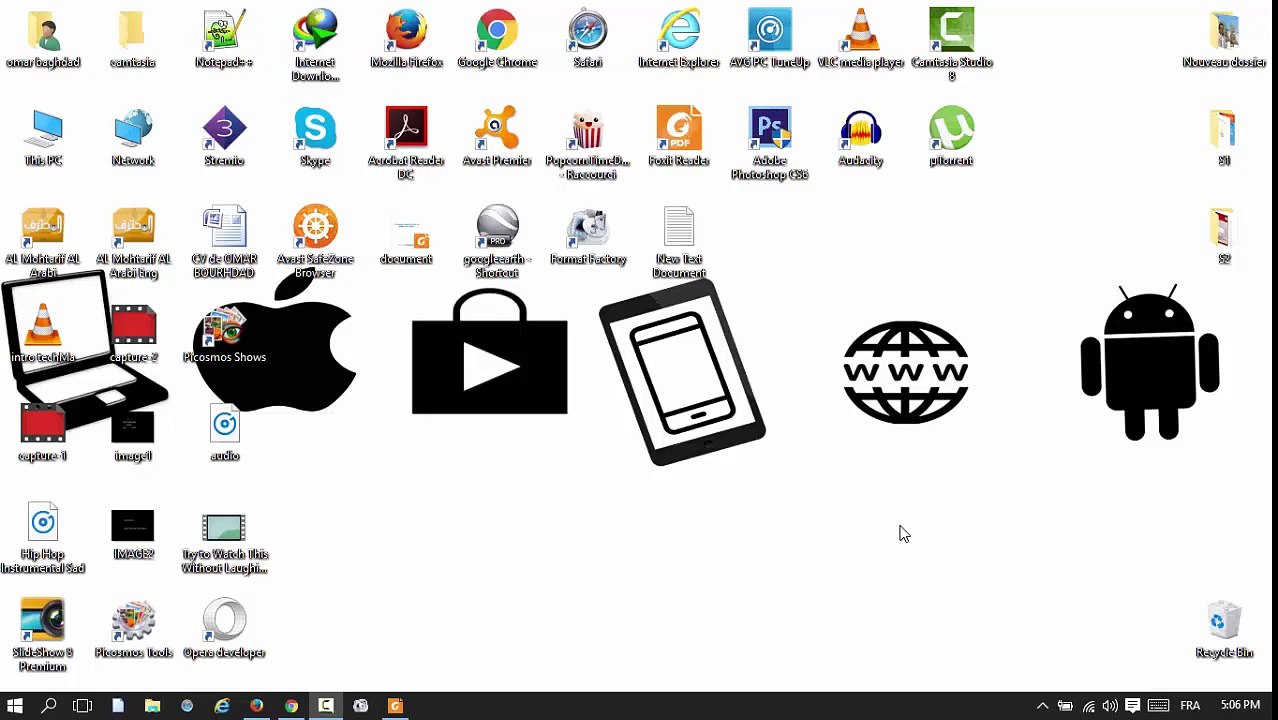Switch the FRA input language indicator
Screen dimensions: 1278x720
(1190, 706)
